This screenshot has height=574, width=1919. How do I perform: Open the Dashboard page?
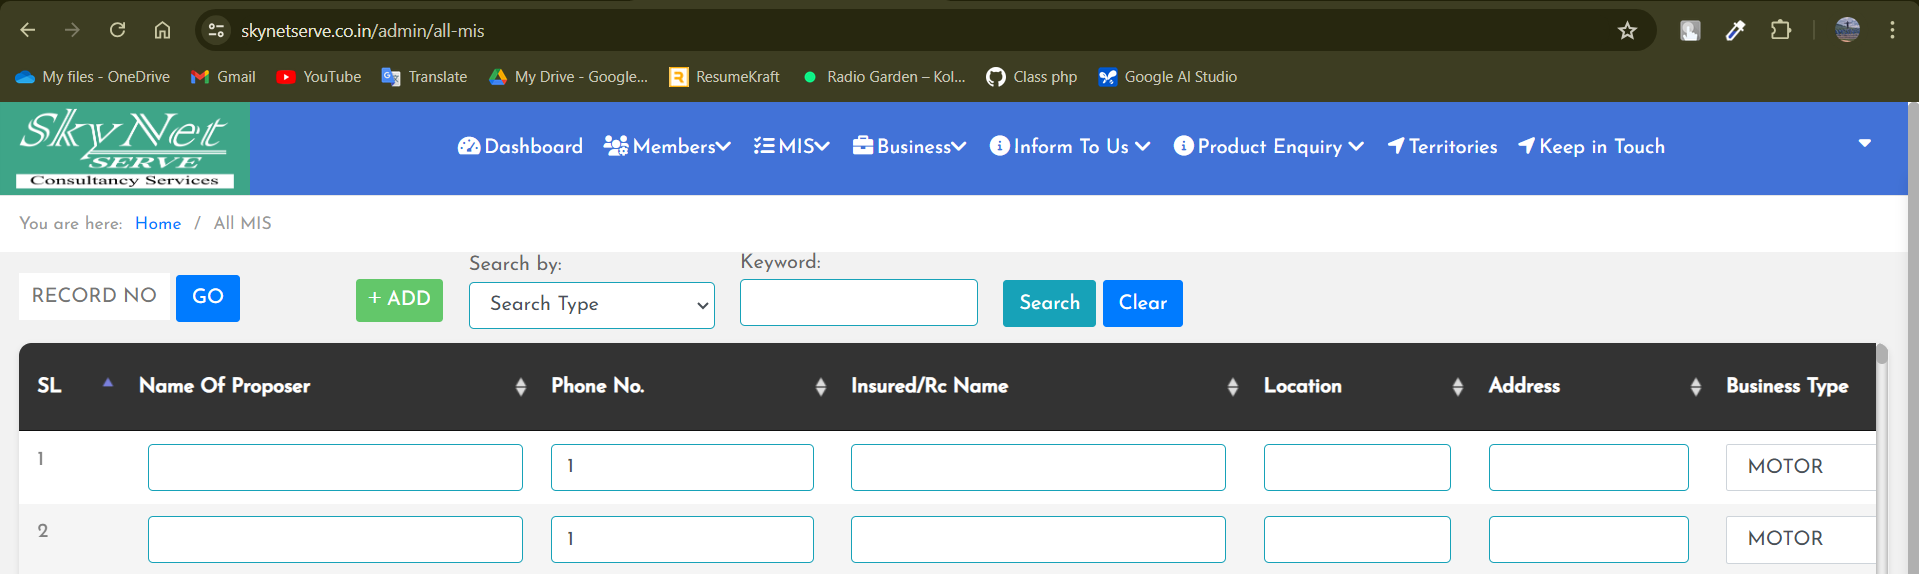(x=520, y=147)
